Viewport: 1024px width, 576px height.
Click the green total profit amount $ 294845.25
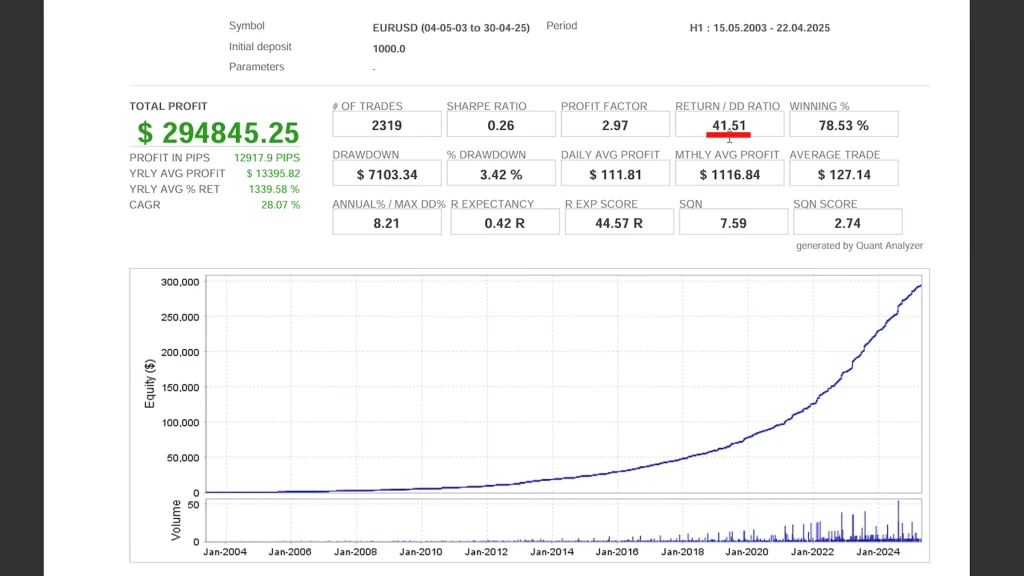(x=218, y=133)
